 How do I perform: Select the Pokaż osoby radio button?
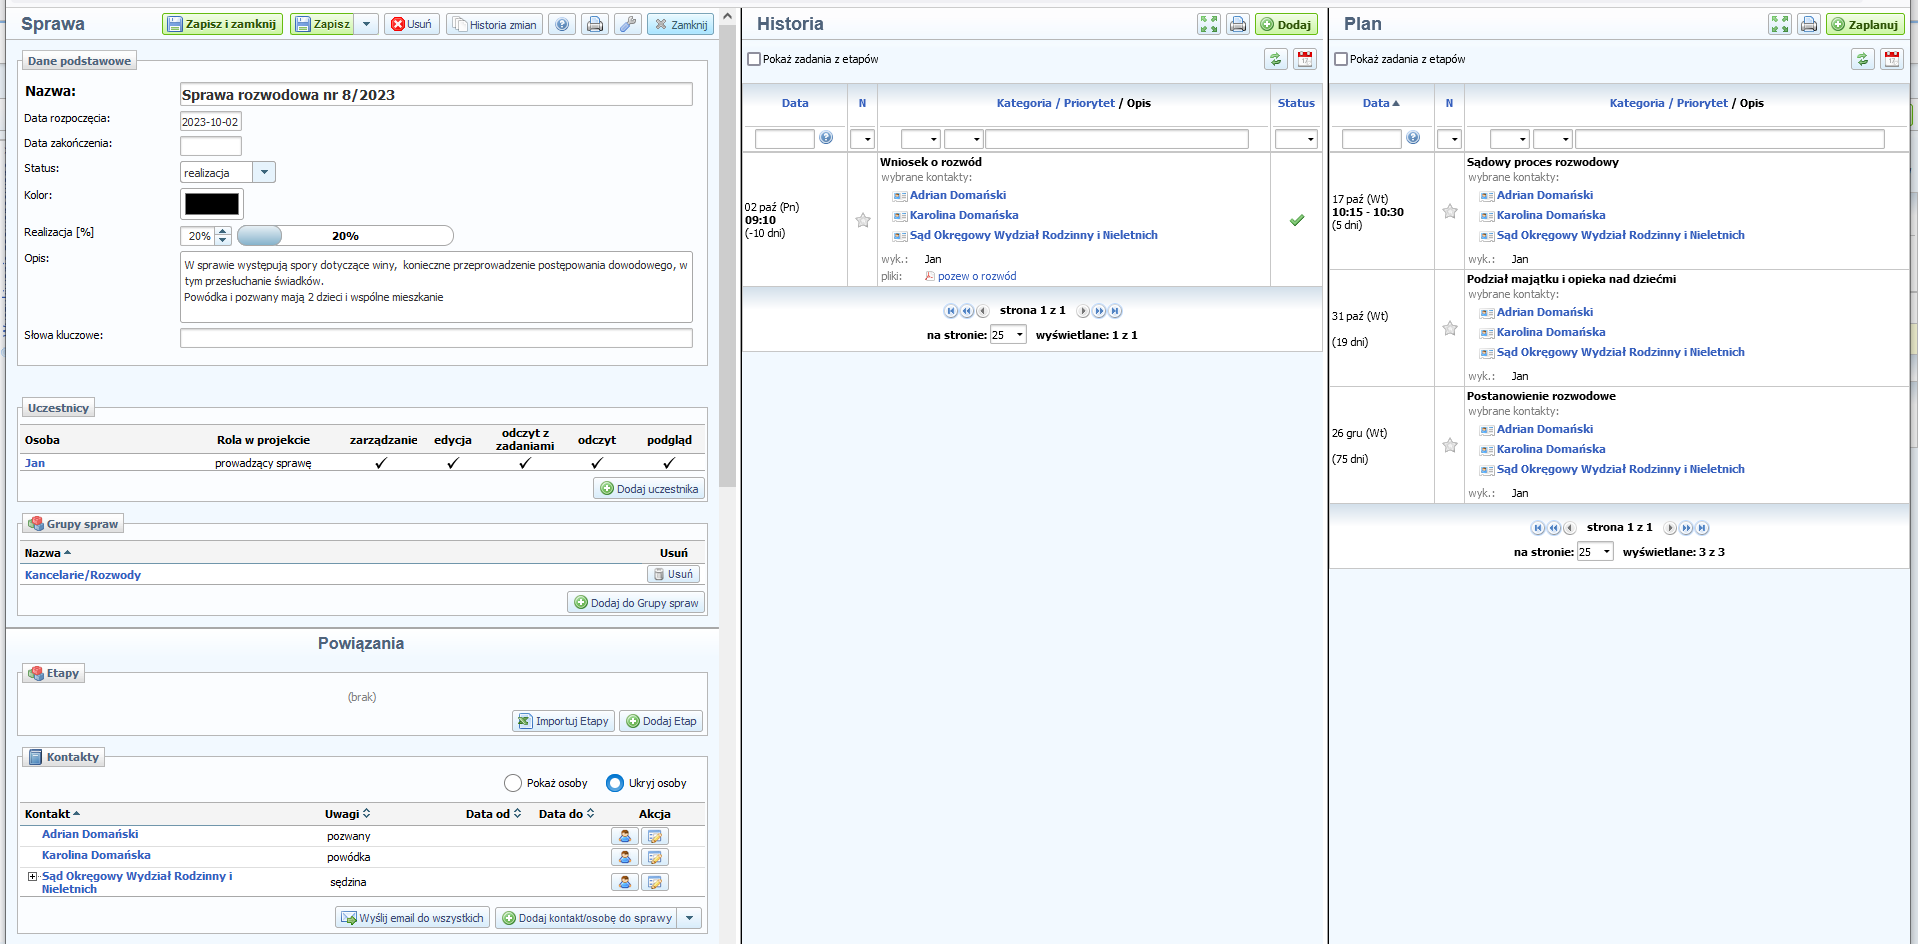[513, 783]
